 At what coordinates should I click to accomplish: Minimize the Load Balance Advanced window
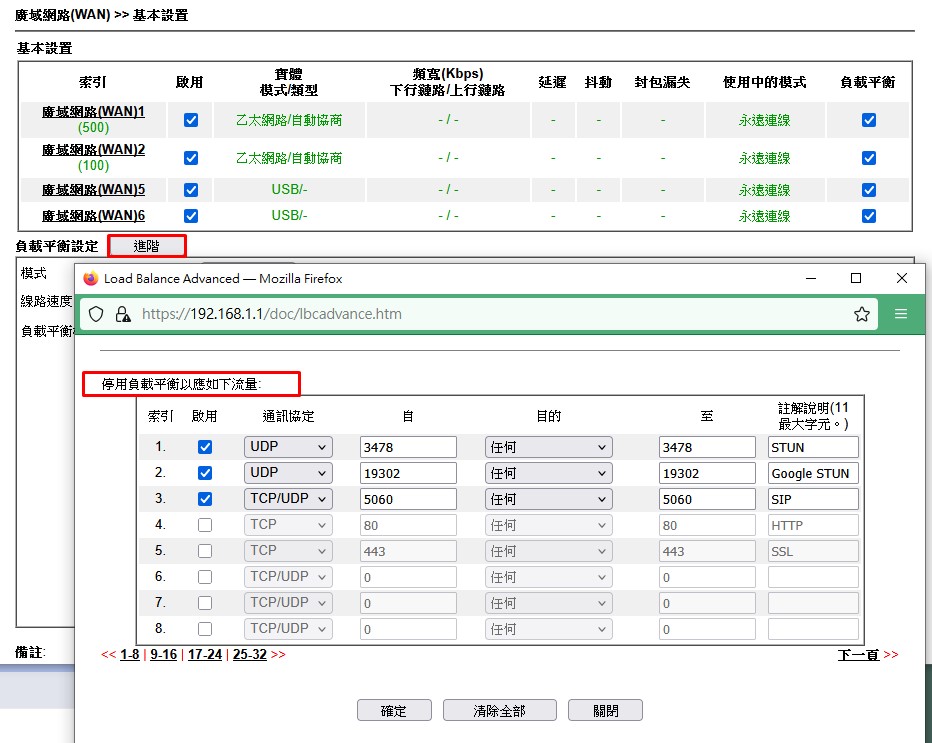810,278
